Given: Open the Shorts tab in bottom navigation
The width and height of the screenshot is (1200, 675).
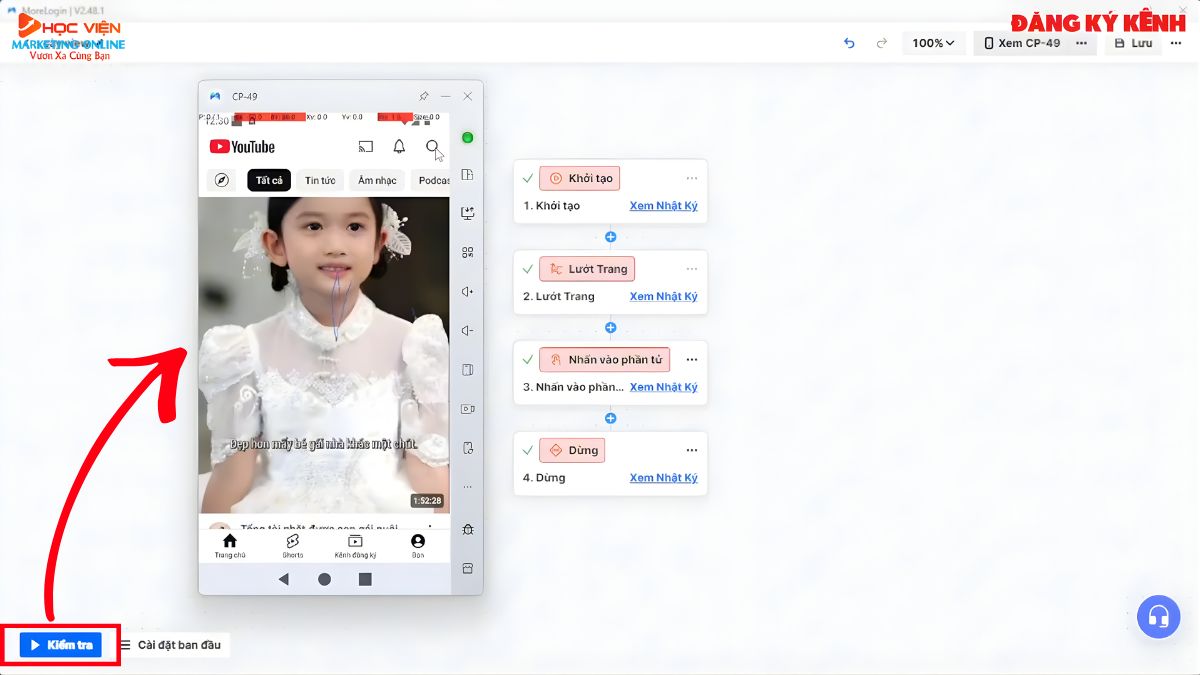Looking at the screenshot, I should point(292,545).
